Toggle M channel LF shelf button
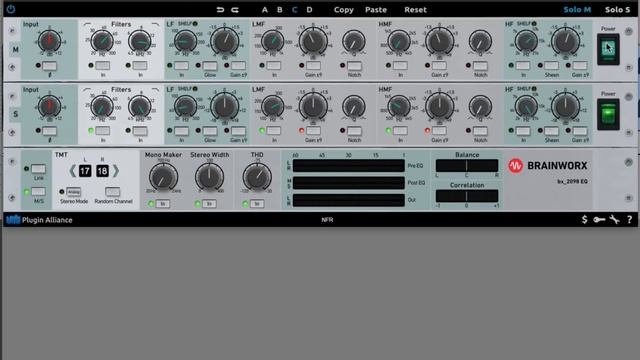This screenshot has height=360, width=640. click(x=195, y=24)
